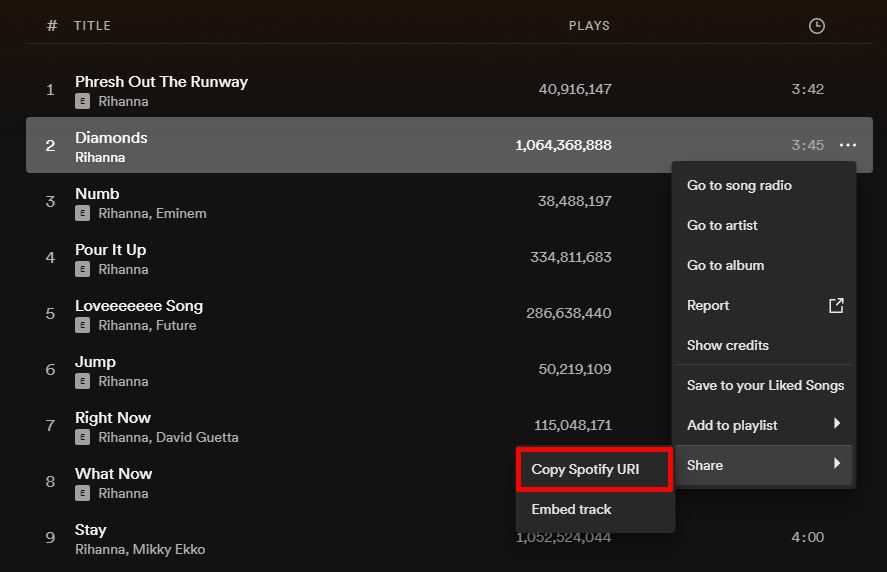This screenshot has width=887, height=572.
Task: Click the explicit badge under Jump
Action: [x=82, y=381]
